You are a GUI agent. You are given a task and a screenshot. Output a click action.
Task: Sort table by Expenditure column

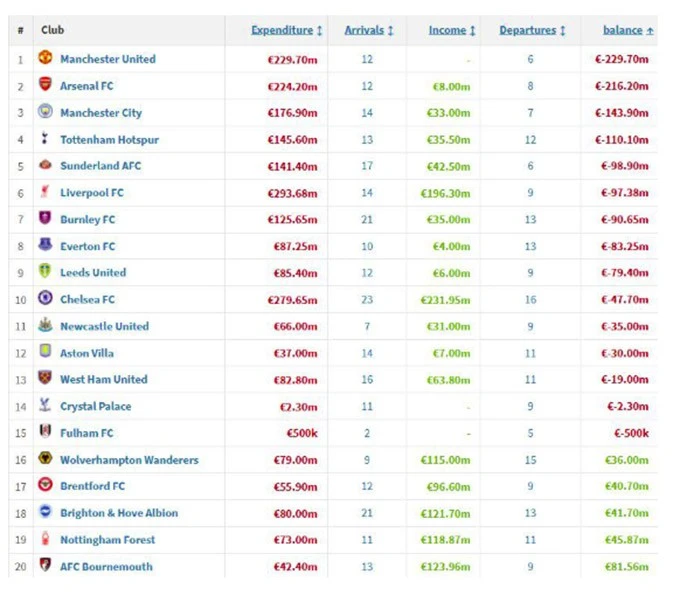[286, 31]
